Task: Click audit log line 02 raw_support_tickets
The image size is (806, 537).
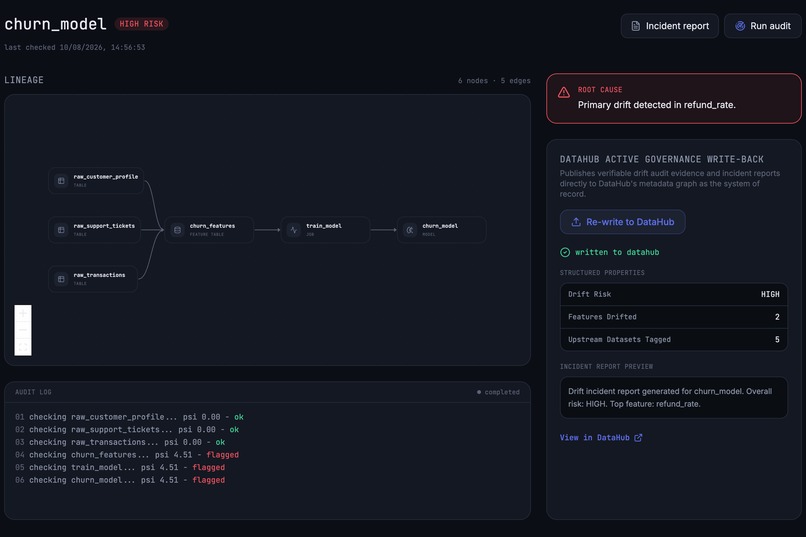Action: [127, 430]
